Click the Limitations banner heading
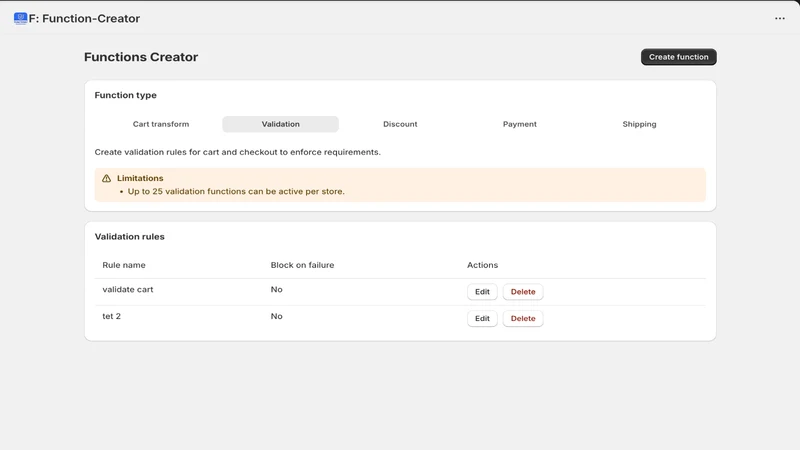Screen dimensions: 800x450 pos(140,178)
